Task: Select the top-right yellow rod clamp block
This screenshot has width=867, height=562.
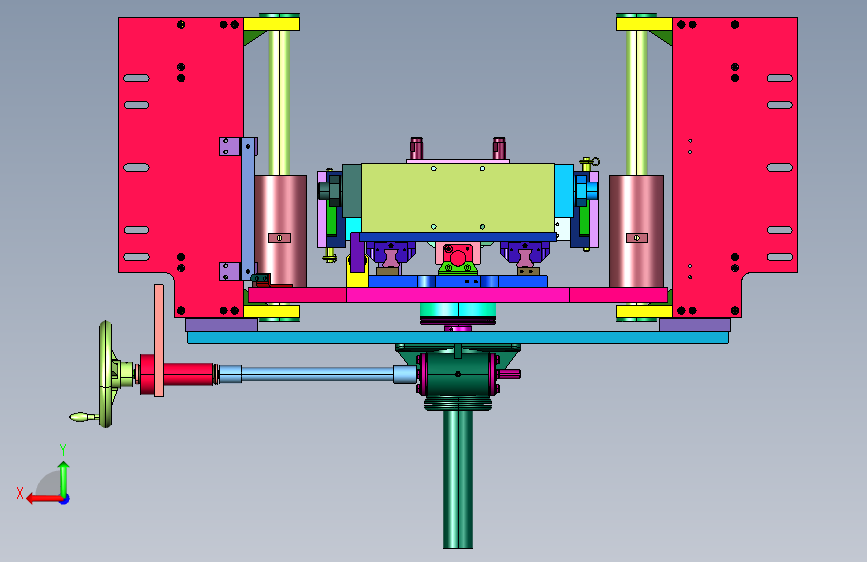Action: (644, 24)
